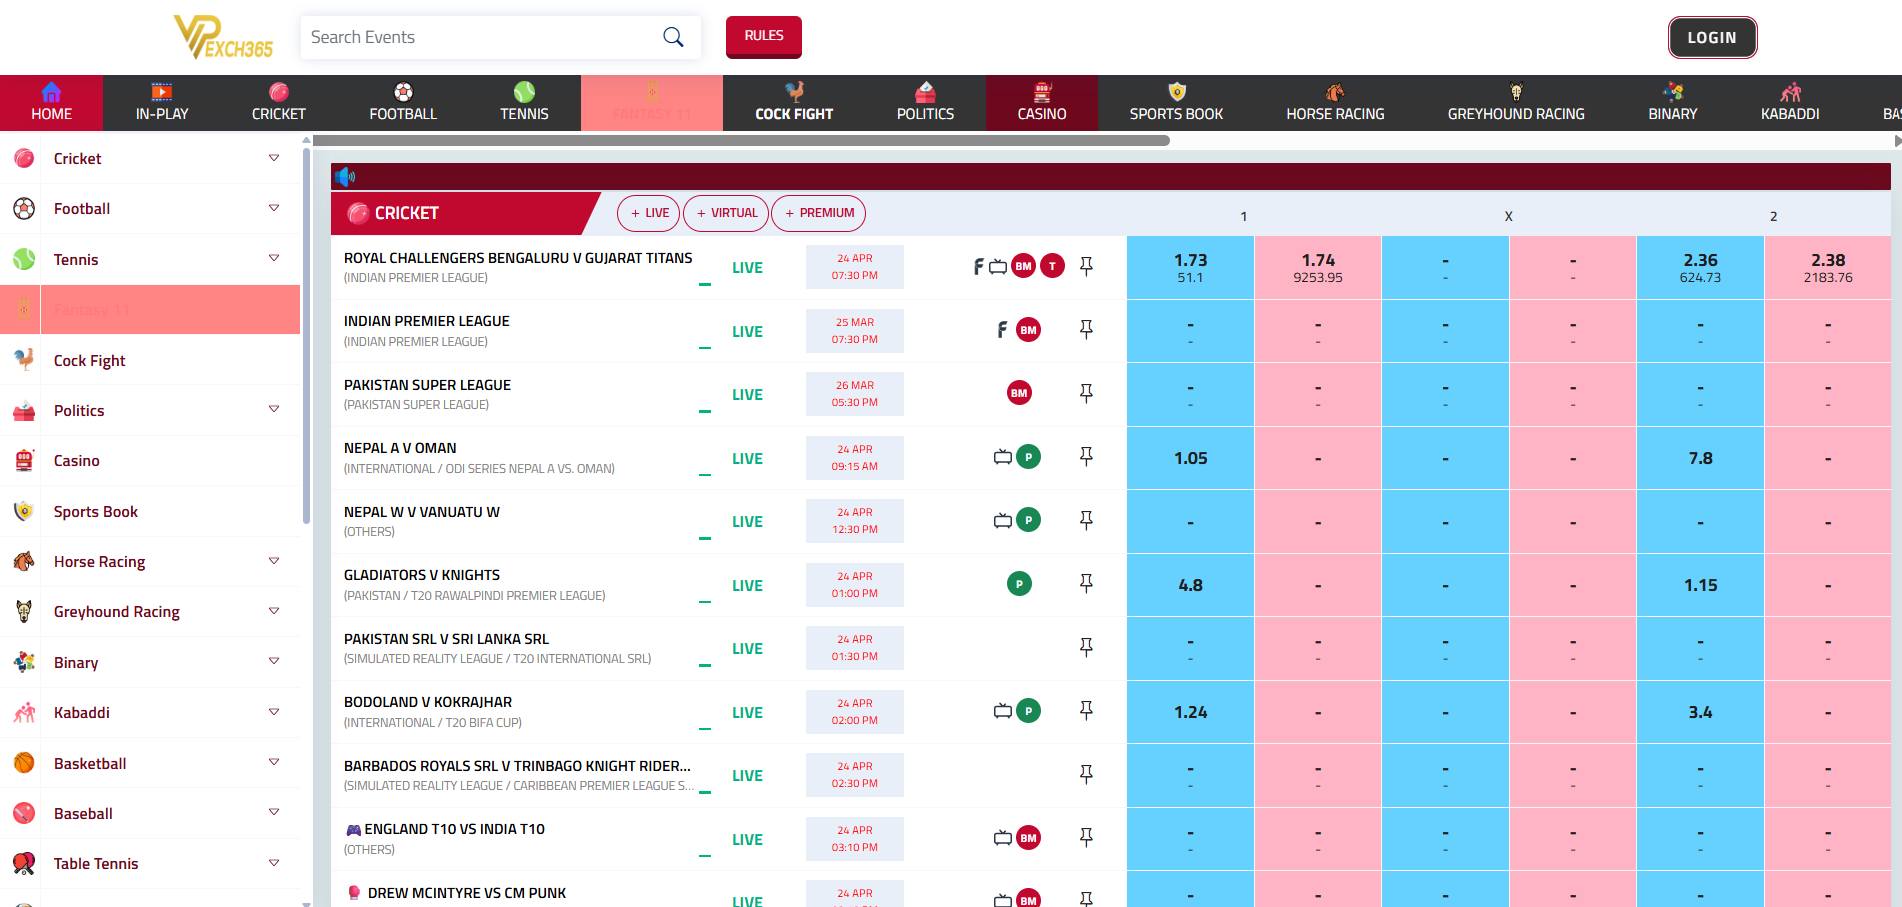Switch to the HORSE RACING nav tab

pos(1335,103)
